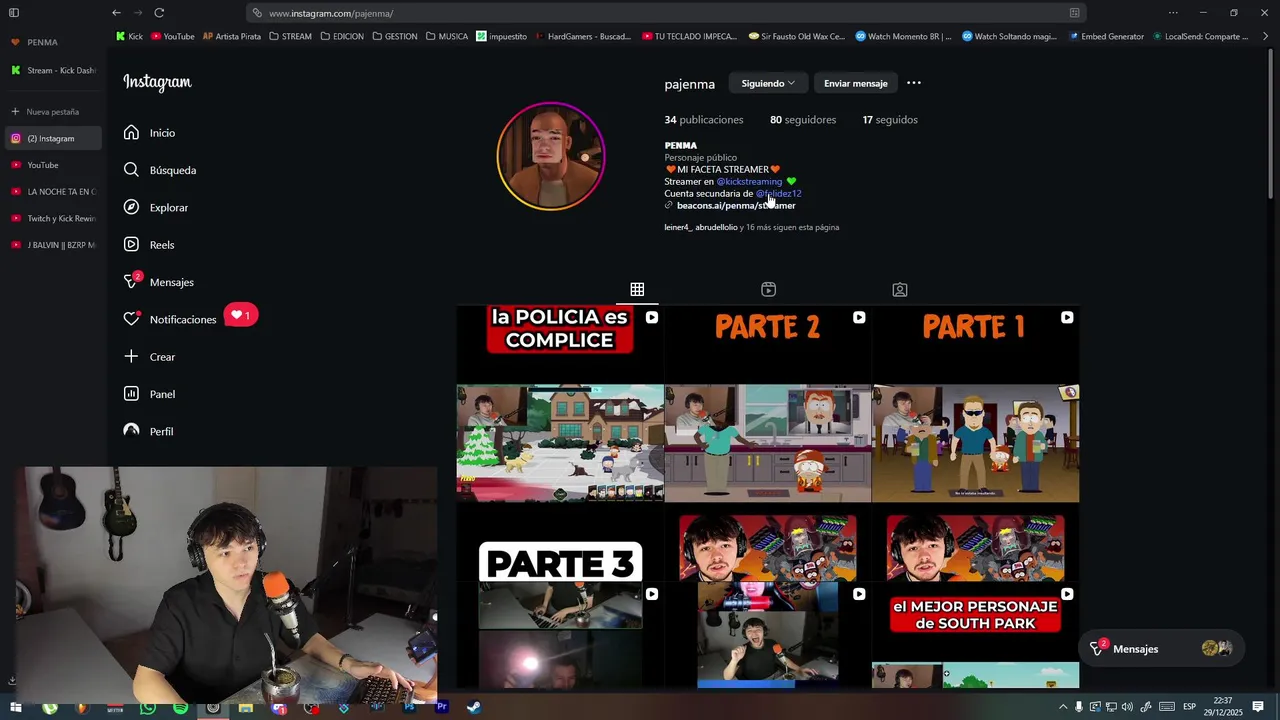Open the 80 seguidores list
The width and height of the screenshot is (1280, 720).
point(803,120)
